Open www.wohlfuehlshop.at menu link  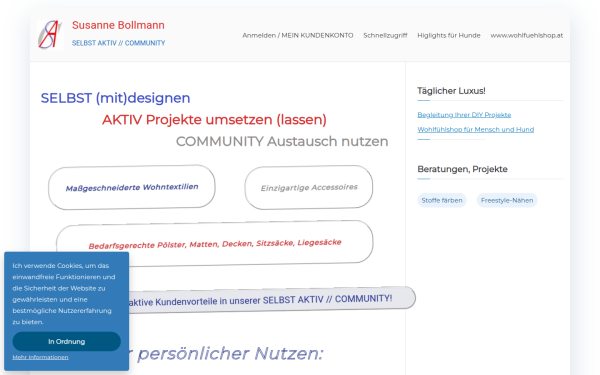point(527,35)
